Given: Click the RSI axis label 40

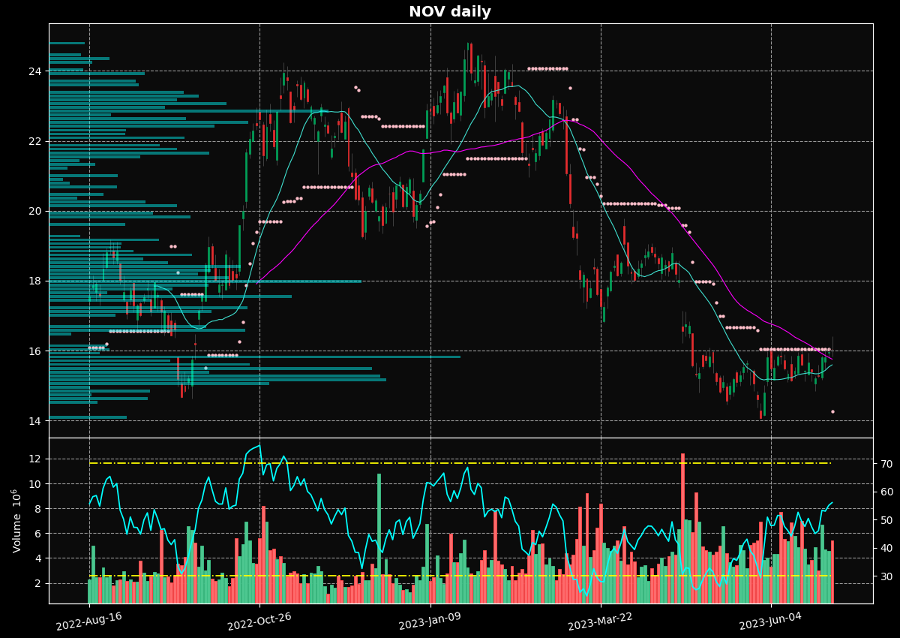Looking at the screenshot, I should (x=886, y=548).
